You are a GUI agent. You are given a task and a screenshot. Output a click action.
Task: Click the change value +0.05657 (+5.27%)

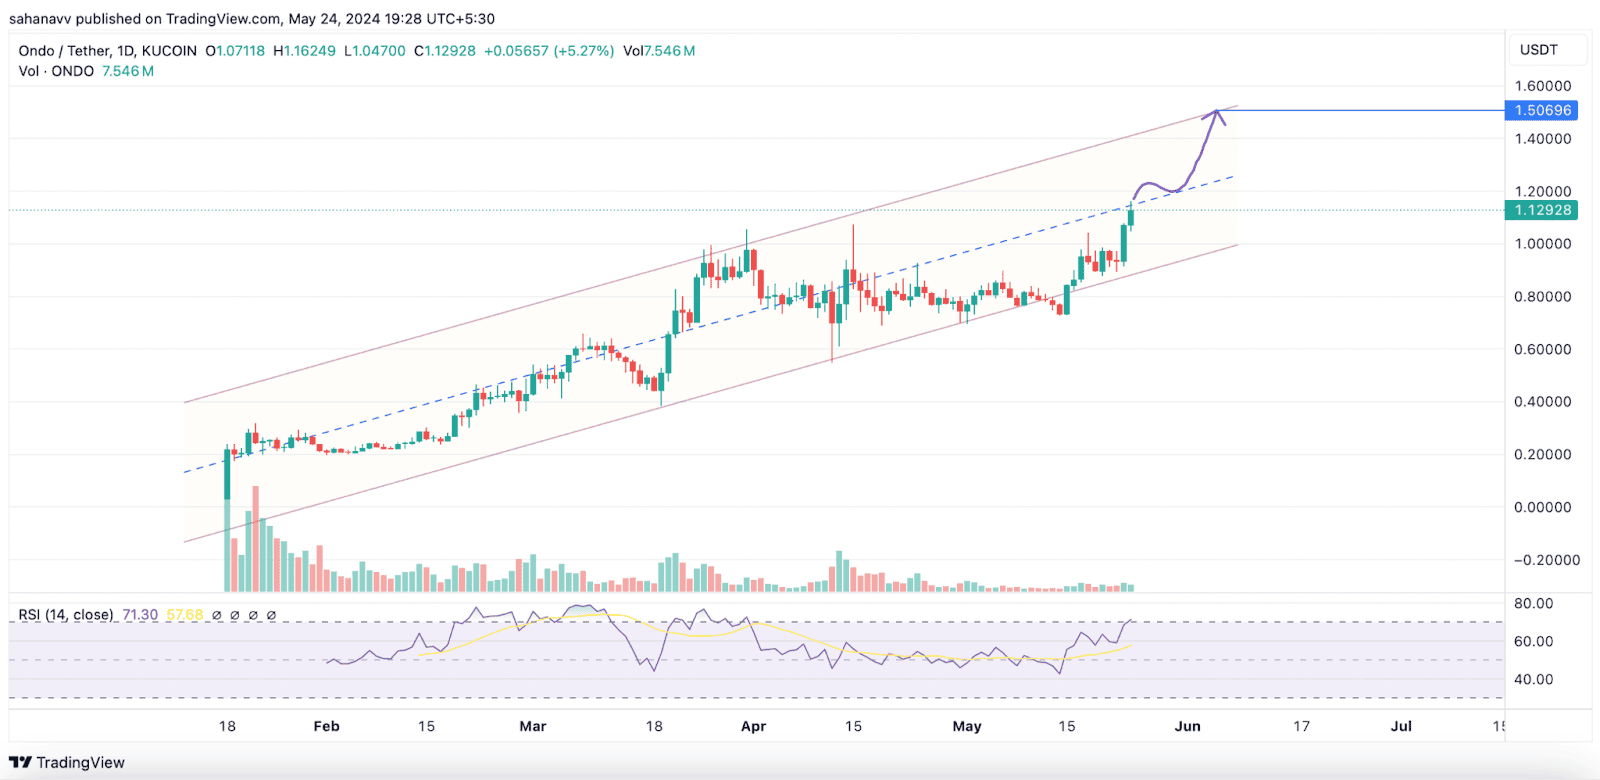(549, 51)
